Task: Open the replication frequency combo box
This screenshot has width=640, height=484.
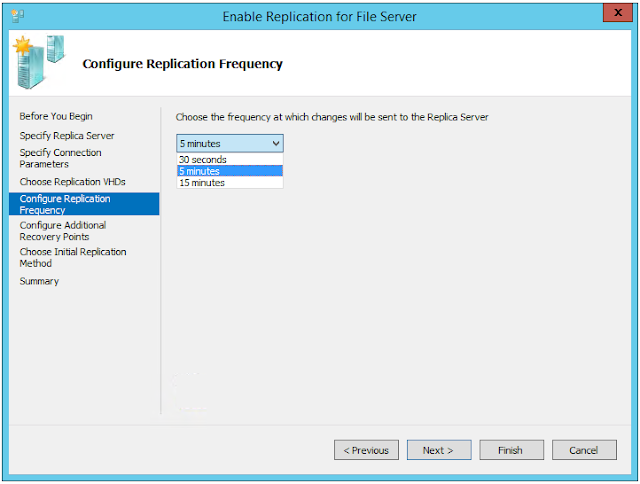Action: tap(230, 144)
